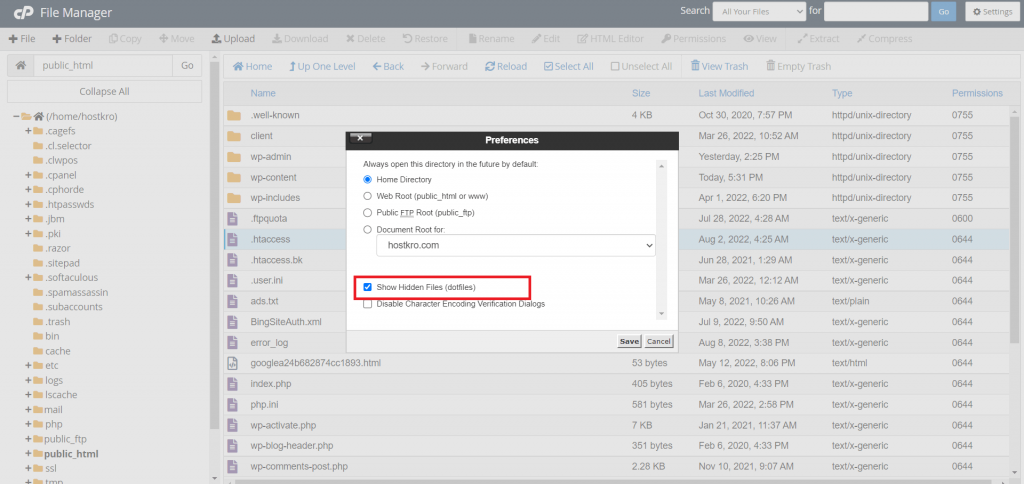Screen dimensions: 1024x484
Task: Open the Permissions tool
Action: tap(694, 39)
